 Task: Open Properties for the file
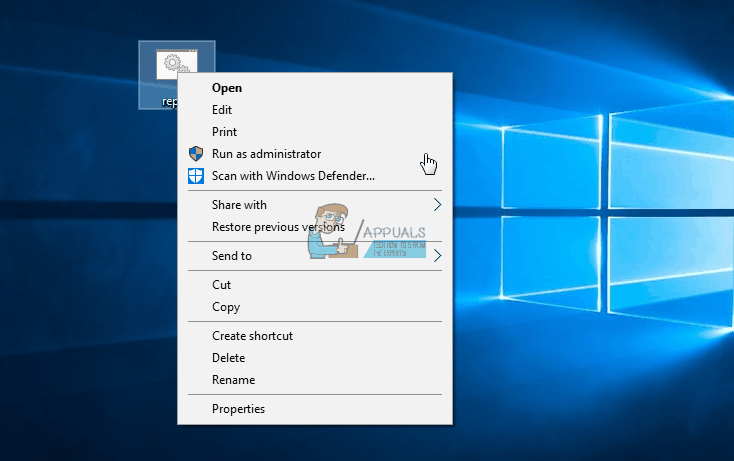[238, 409]
